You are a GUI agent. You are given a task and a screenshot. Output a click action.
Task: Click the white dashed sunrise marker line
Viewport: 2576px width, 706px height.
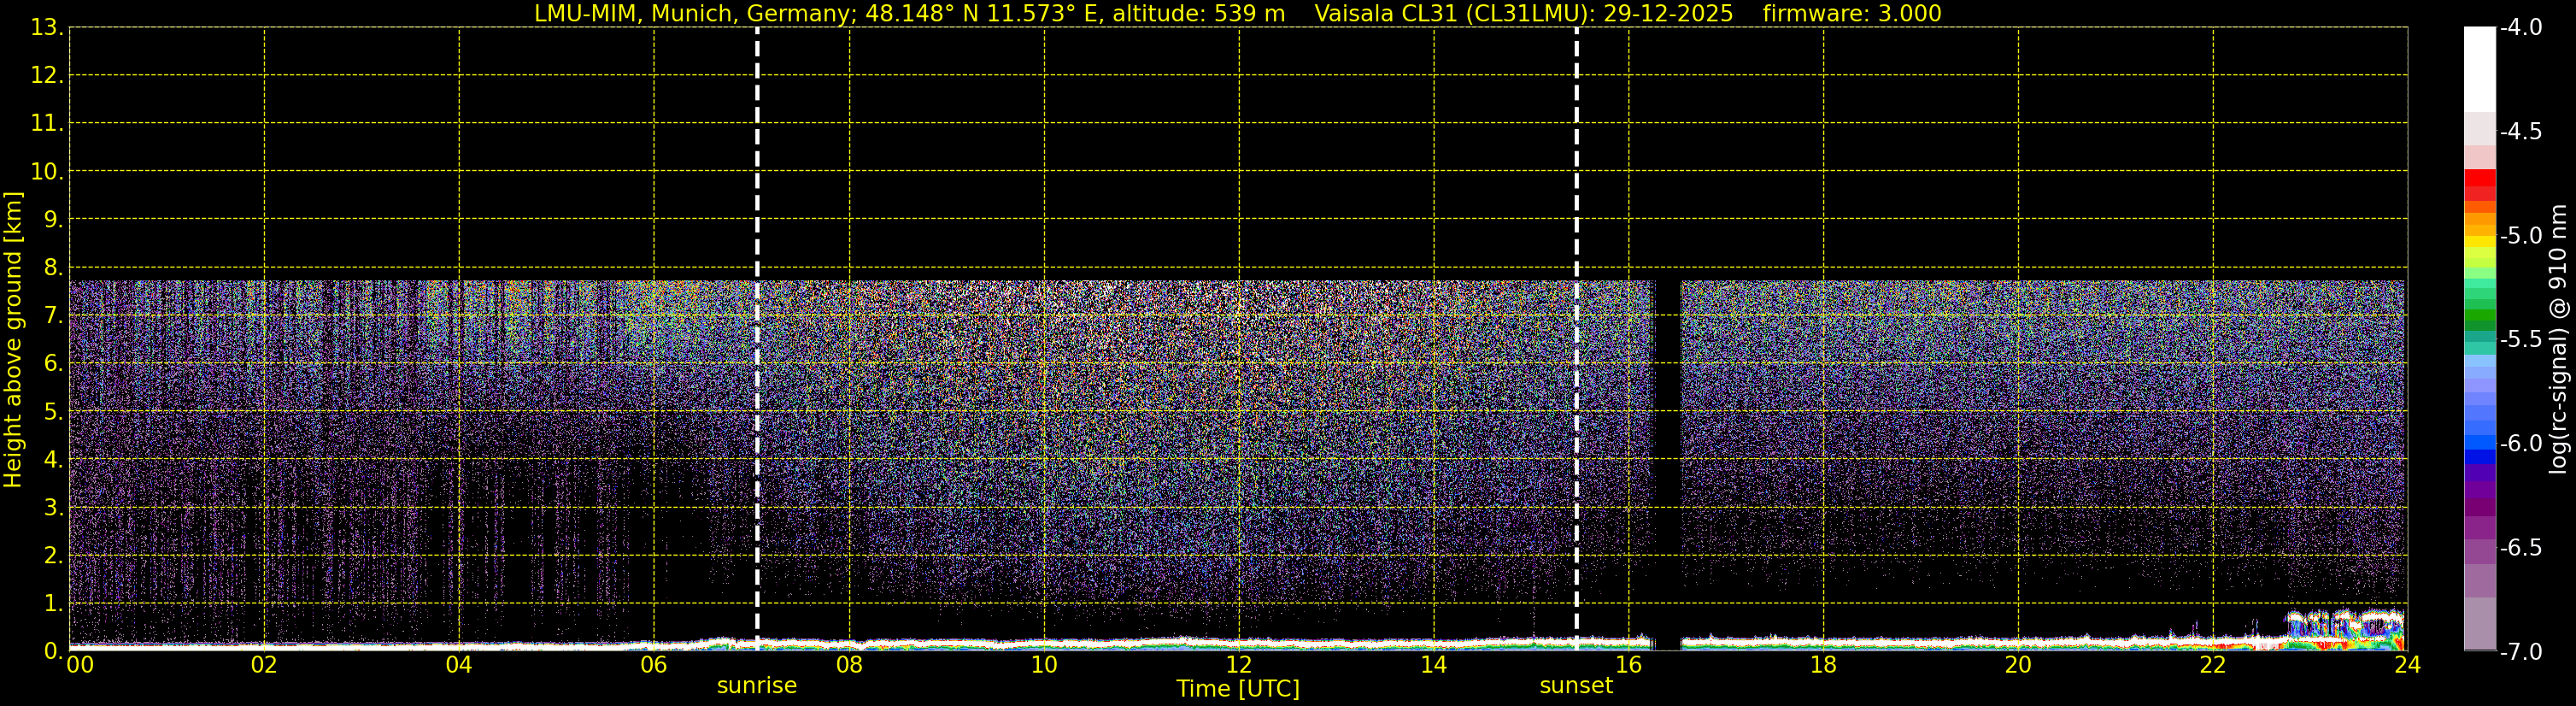(757, 340)
